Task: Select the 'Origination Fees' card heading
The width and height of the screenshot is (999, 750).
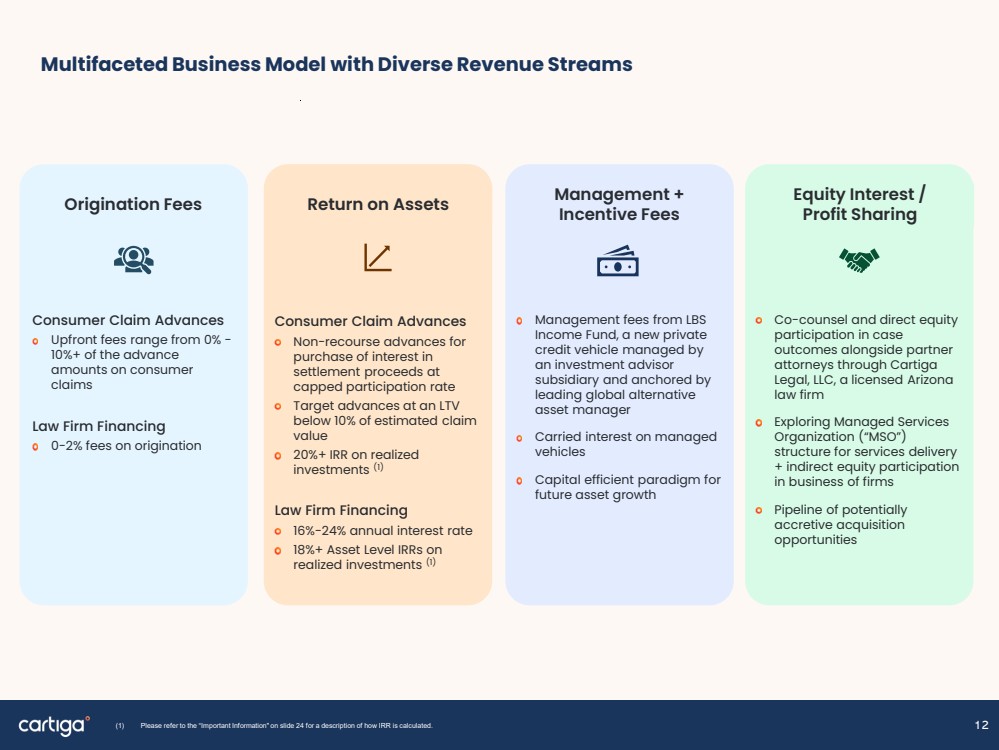Action: pyautogui.click(x=133, y=204)
